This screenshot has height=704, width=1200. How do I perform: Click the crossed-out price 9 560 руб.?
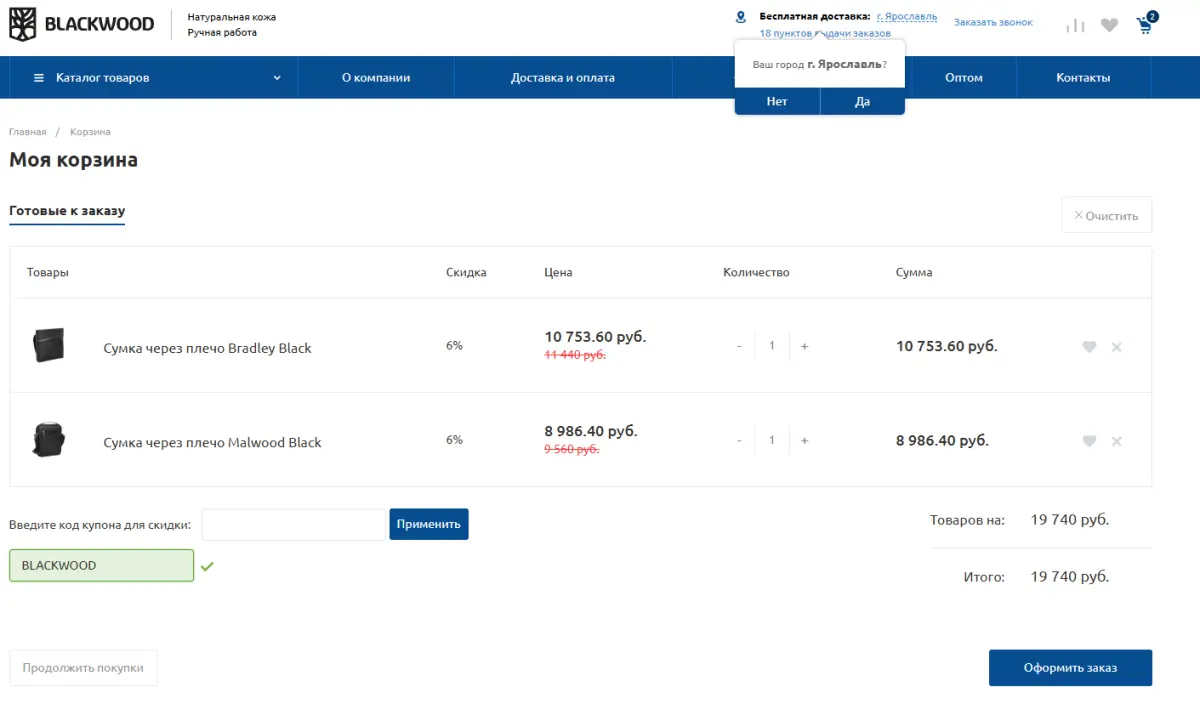(x=571, y=449)
